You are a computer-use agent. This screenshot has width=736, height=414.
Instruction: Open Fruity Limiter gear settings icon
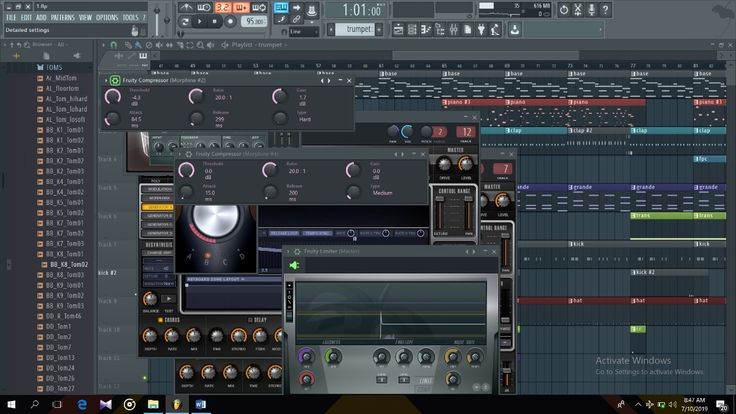tap(297, 252)
